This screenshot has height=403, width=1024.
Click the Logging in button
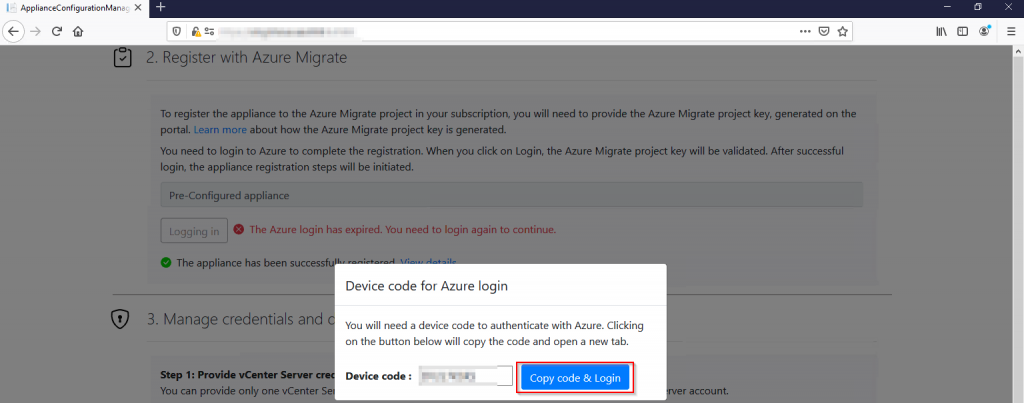(194, 231)
